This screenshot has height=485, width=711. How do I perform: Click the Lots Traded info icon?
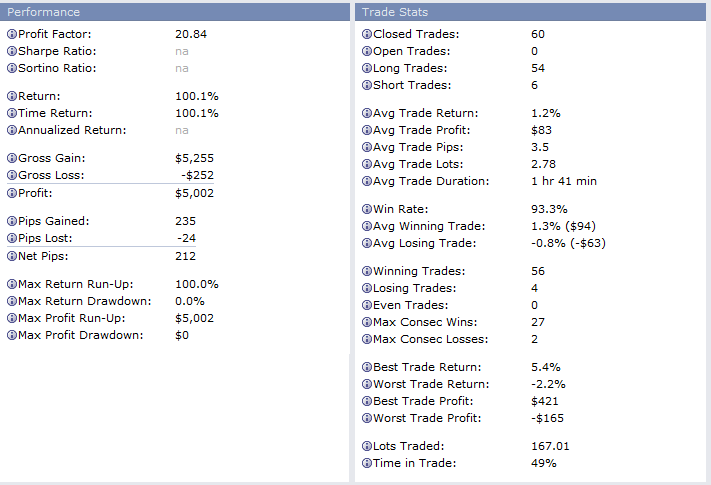[x=367, y=446]
